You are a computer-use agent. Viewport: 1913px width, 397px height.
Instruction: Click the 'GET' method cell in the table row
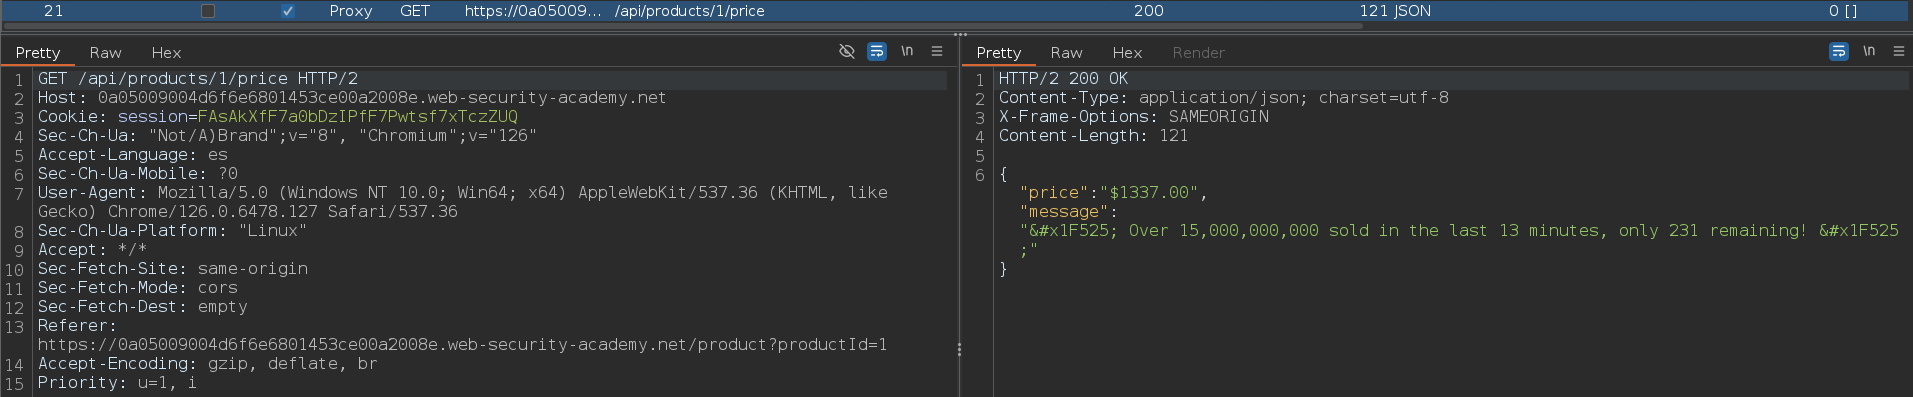415,11
